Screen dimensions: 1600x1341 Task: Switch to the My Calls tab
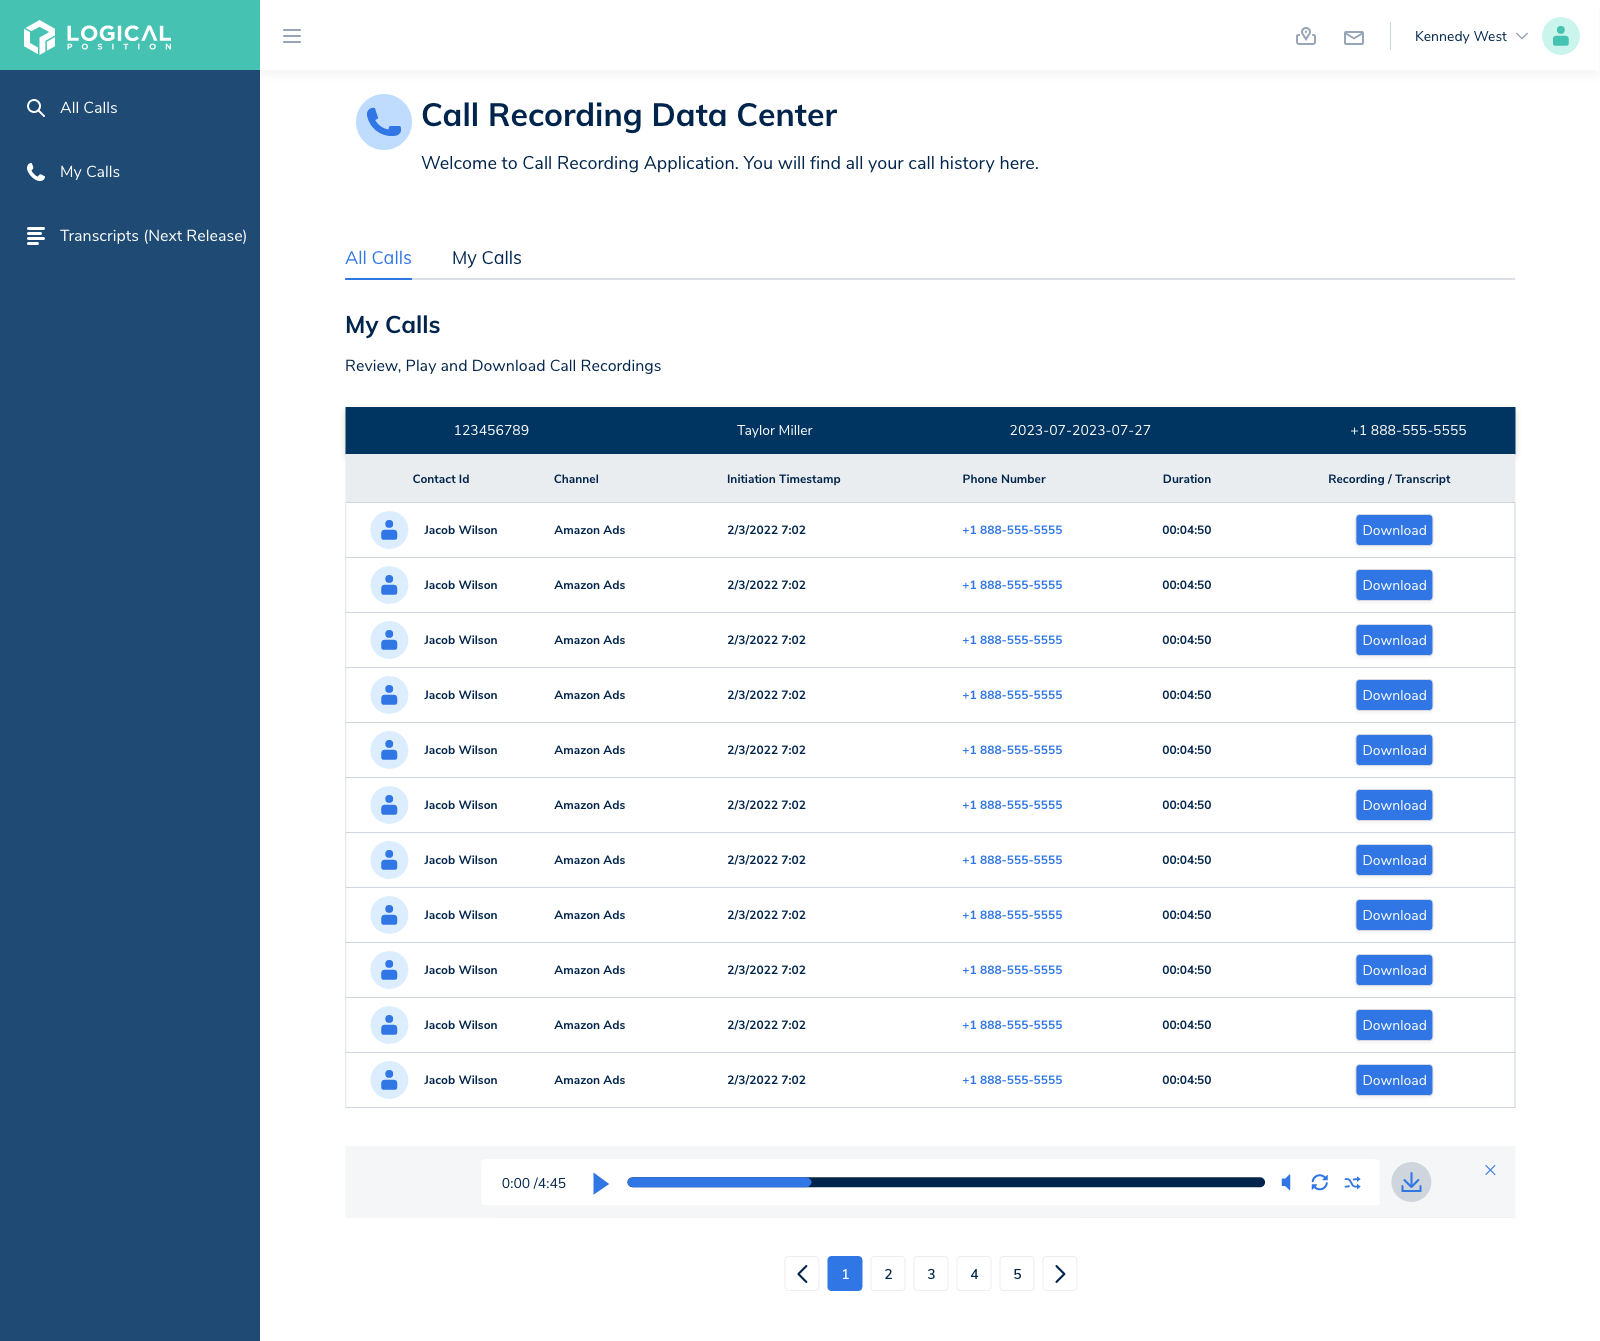click(487, 258)
